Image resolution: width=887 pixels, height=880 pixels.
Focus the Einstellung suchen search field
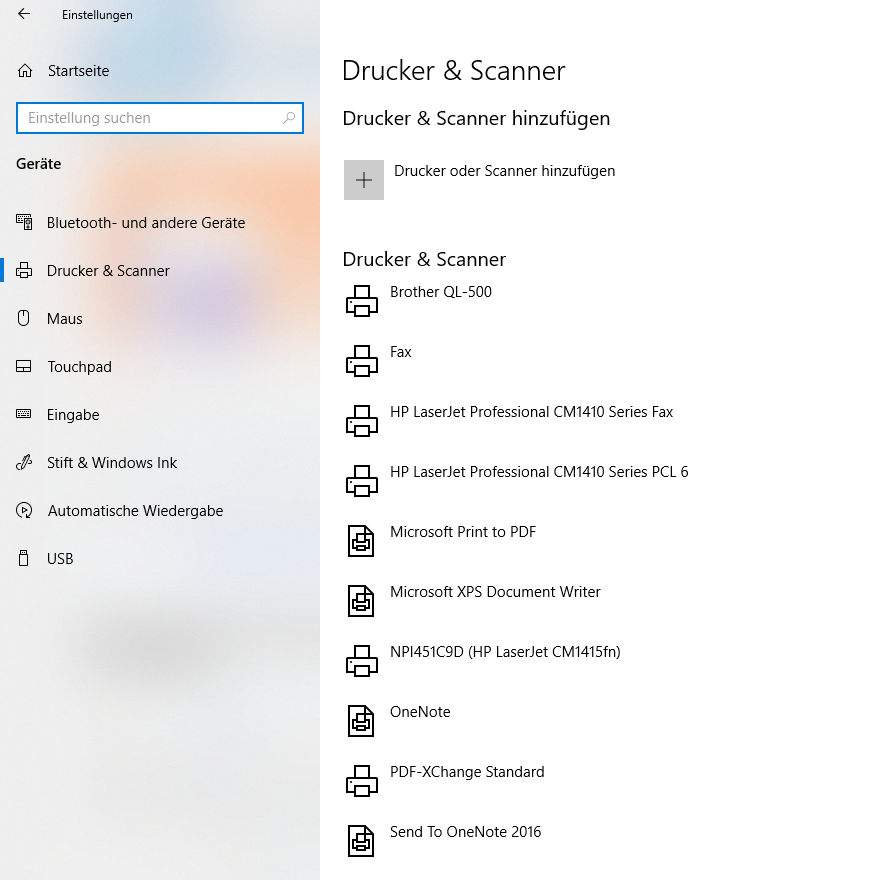(160, 118)
